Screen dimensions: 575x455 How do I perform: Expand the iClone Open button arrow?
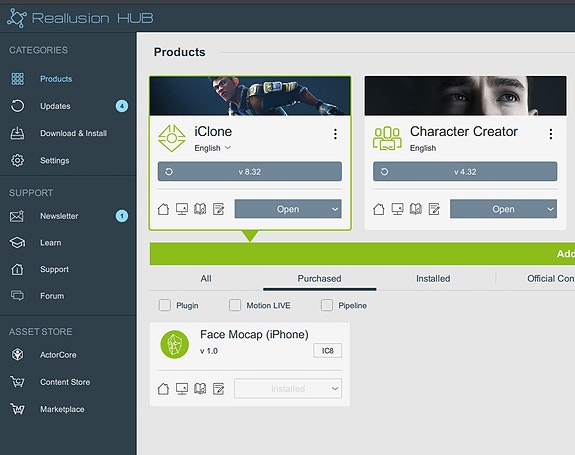[x=335, y=209]
